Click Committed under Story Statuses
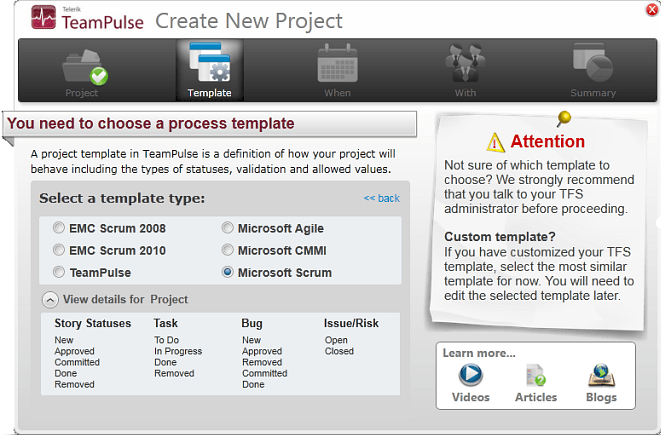This screenshot has width=661, height=435. (77, 362)
